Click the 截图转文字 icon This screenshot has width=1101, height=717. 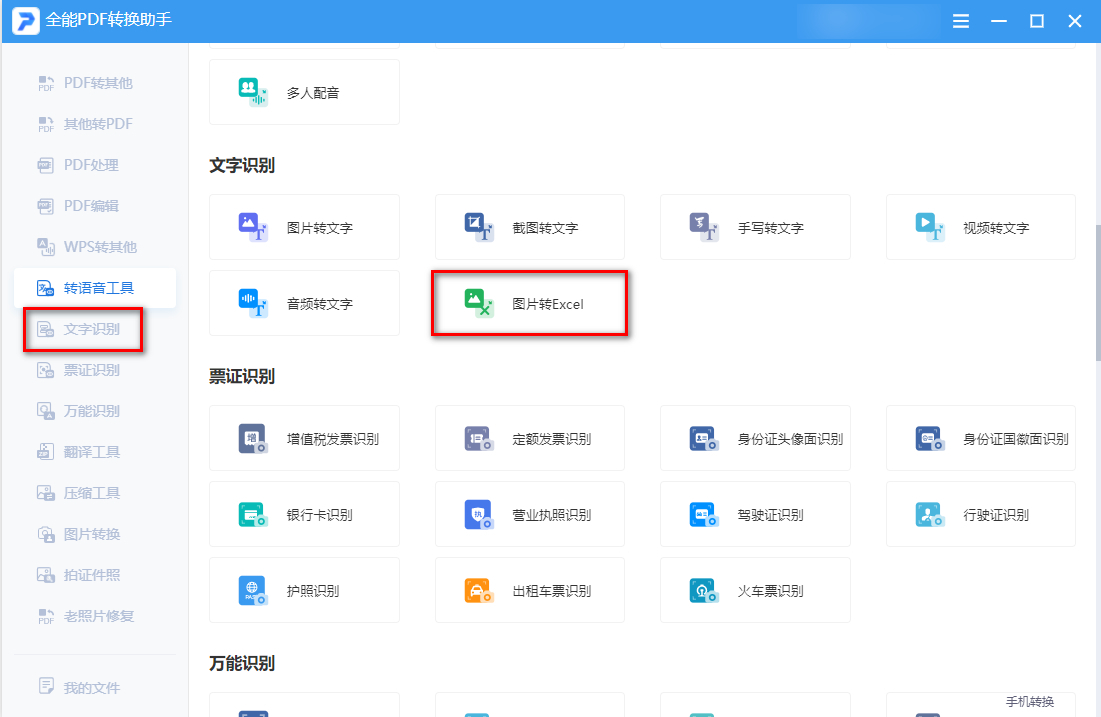pos(478,227)
